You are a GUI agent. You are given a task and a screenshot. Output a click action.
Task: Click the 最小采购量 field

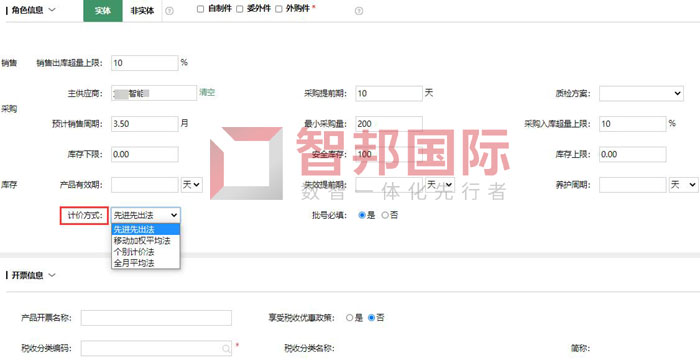click(389, 124)
